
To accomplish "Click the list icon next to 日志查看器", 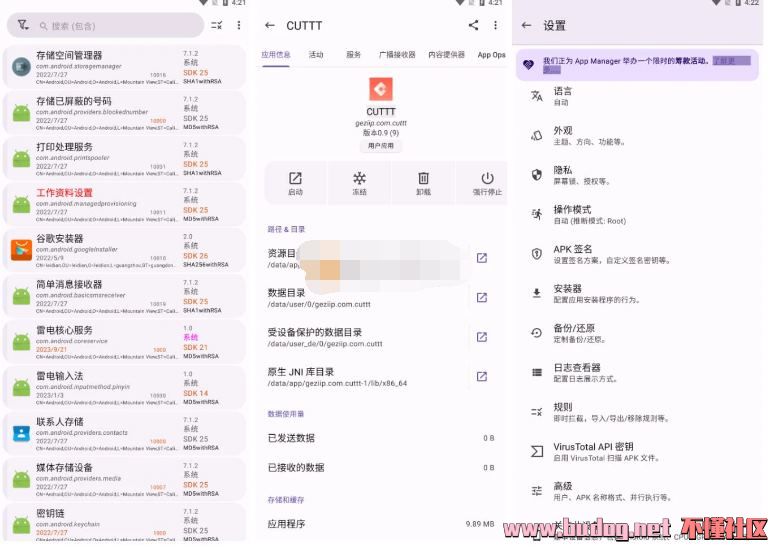I will (x=537, y=373).
